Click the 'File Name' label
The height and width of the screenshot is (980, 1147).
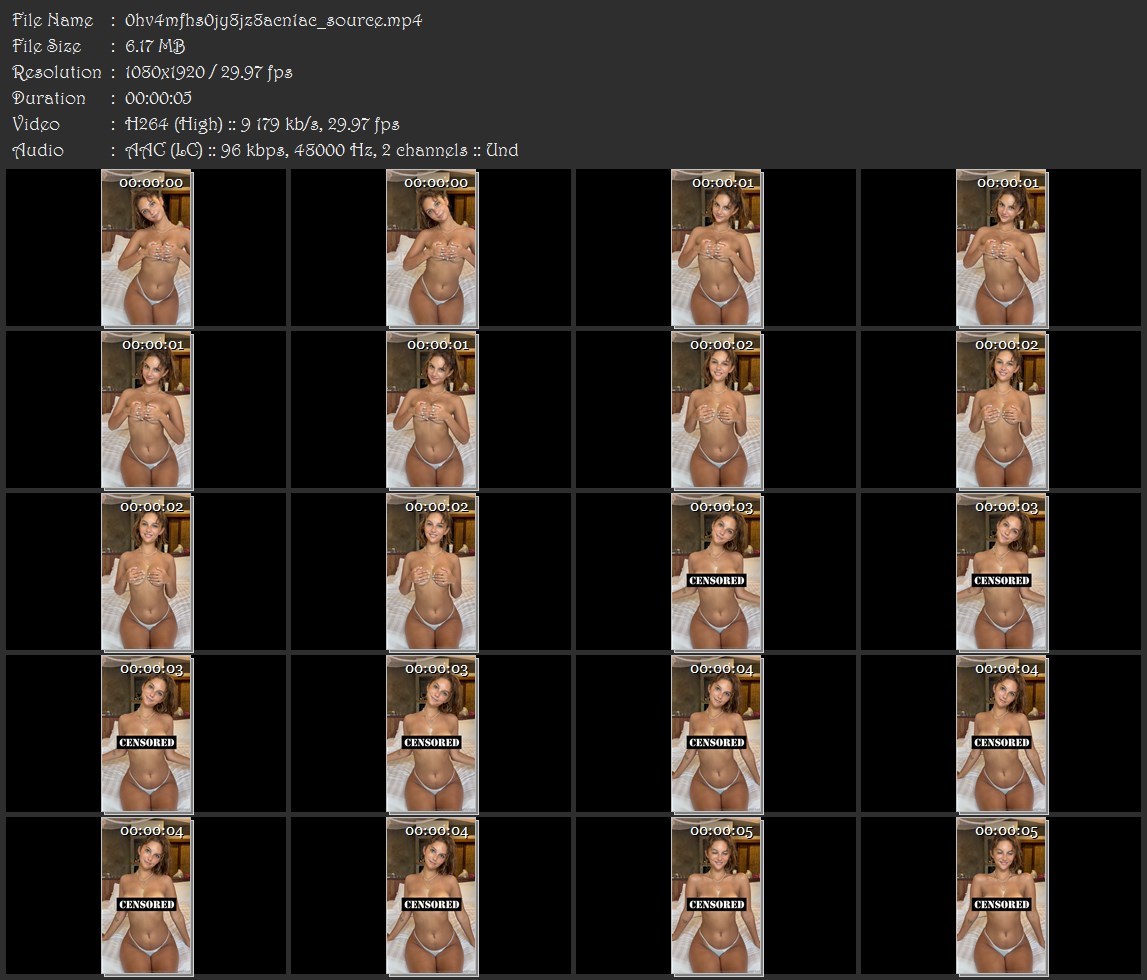click(x=53, y=20)
